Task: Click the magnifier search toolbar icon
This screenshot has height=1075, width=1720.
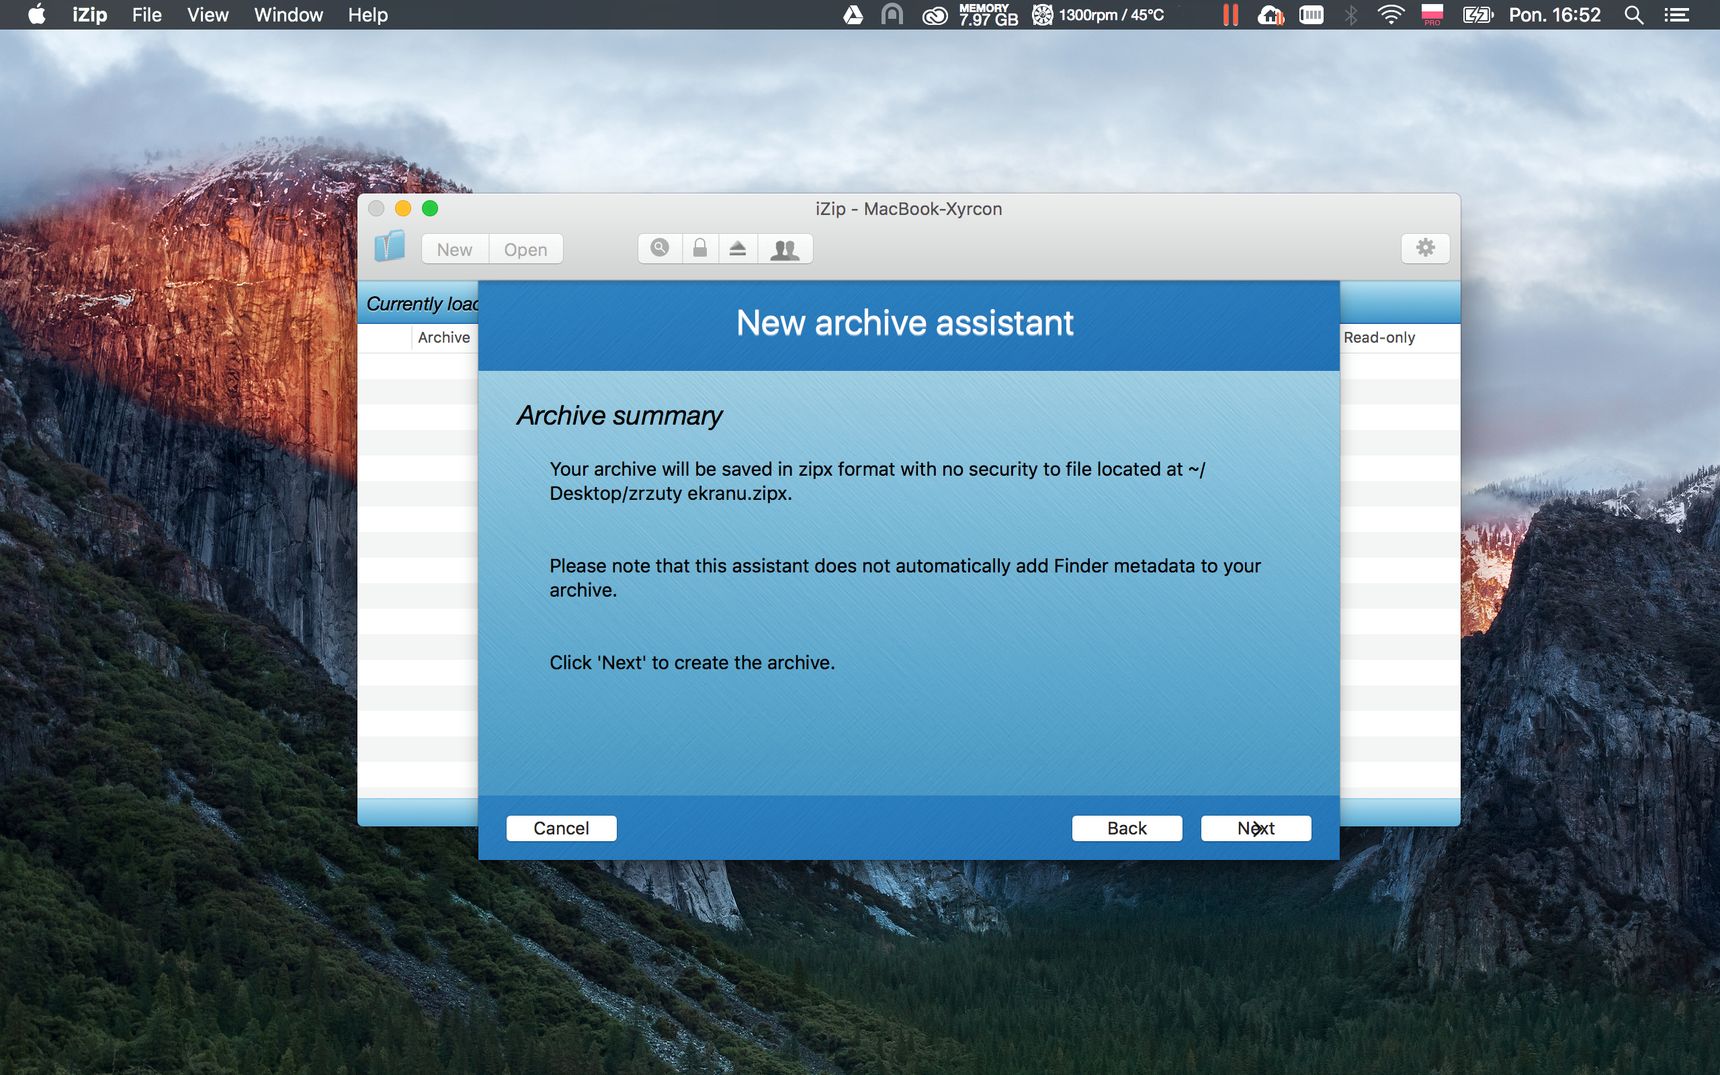Action: [x=660, y=248]
